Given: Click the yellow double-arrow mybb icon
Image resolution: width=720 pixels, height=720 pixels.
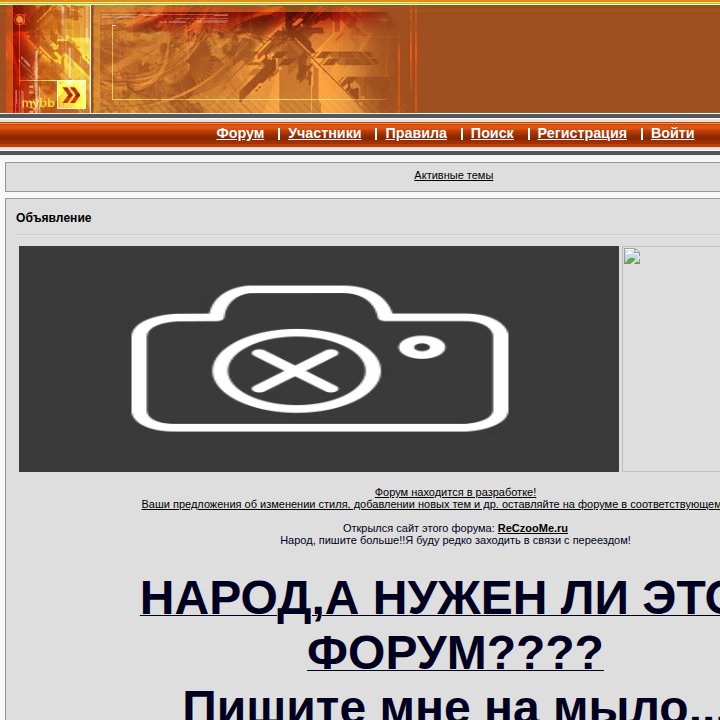Looking at the screenshot, I should coord(71,95).
